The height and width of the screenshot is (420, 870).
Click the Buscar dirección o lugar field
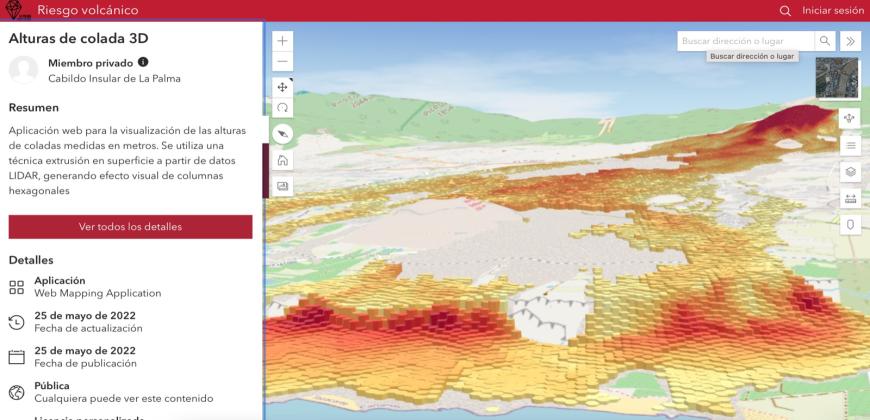(745, 41)
